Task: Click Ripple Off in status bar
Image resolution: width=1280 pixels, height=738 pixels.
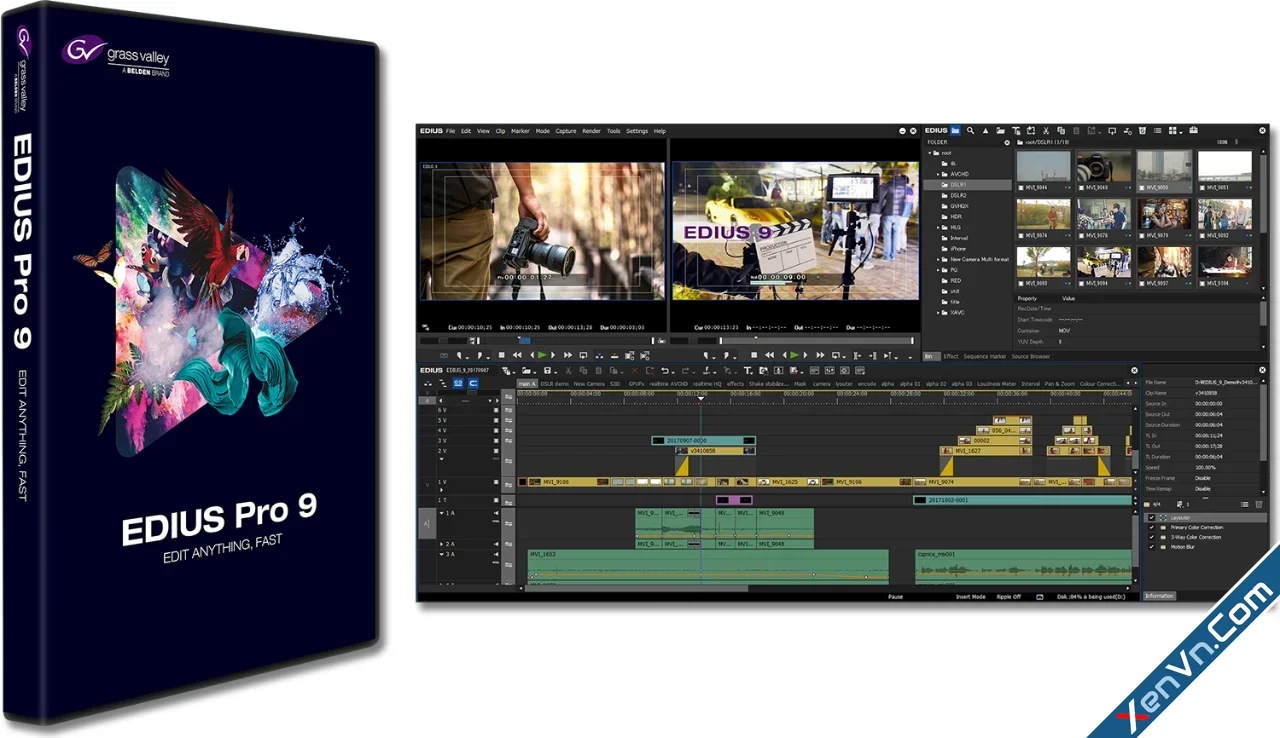Action: click(x=1010, y=597)
